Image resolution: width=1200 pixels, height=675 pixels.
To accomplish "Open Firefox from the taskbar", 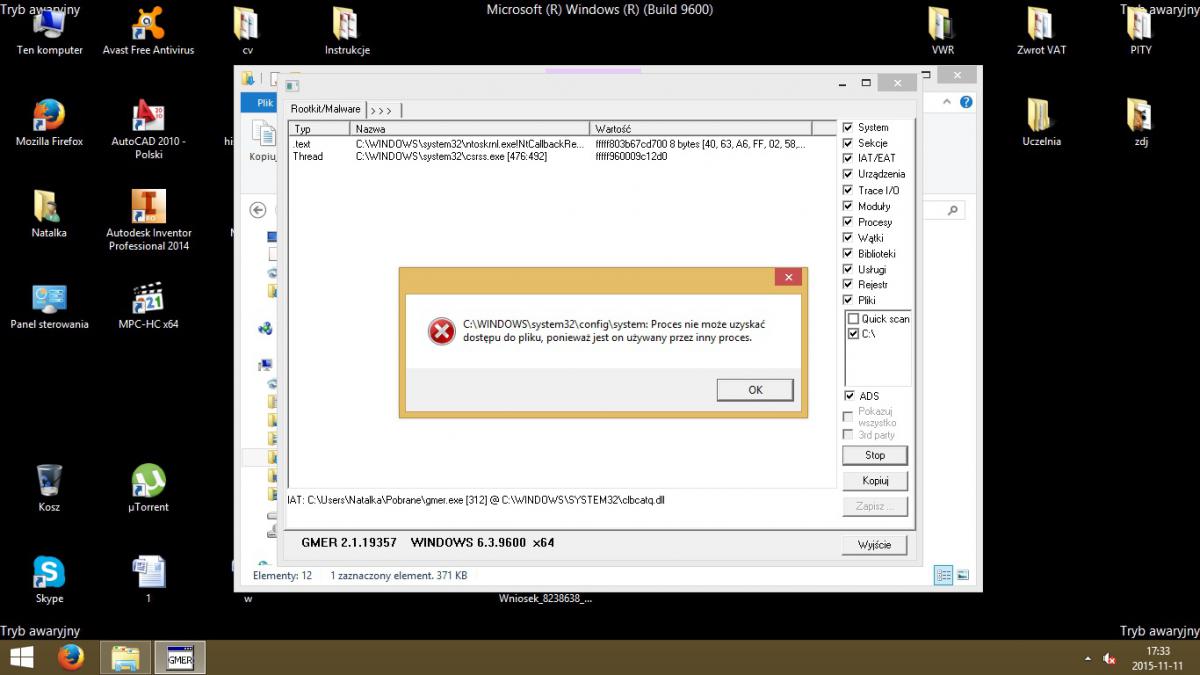I will tap(70, 657).
